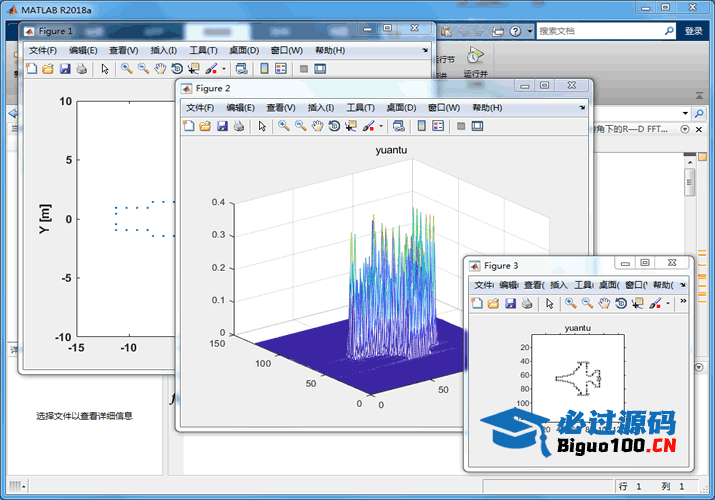This screenshot has width=715, height=500.
Task: Choose Brush data tool in Figure 2
Action: tap(368, 126)
